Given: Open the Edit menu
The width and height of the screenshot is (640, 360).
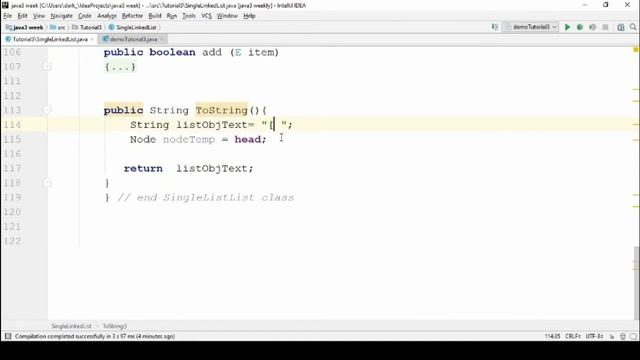Looking at the screenshot, I should pyautogui.click(x=22, y=16).
